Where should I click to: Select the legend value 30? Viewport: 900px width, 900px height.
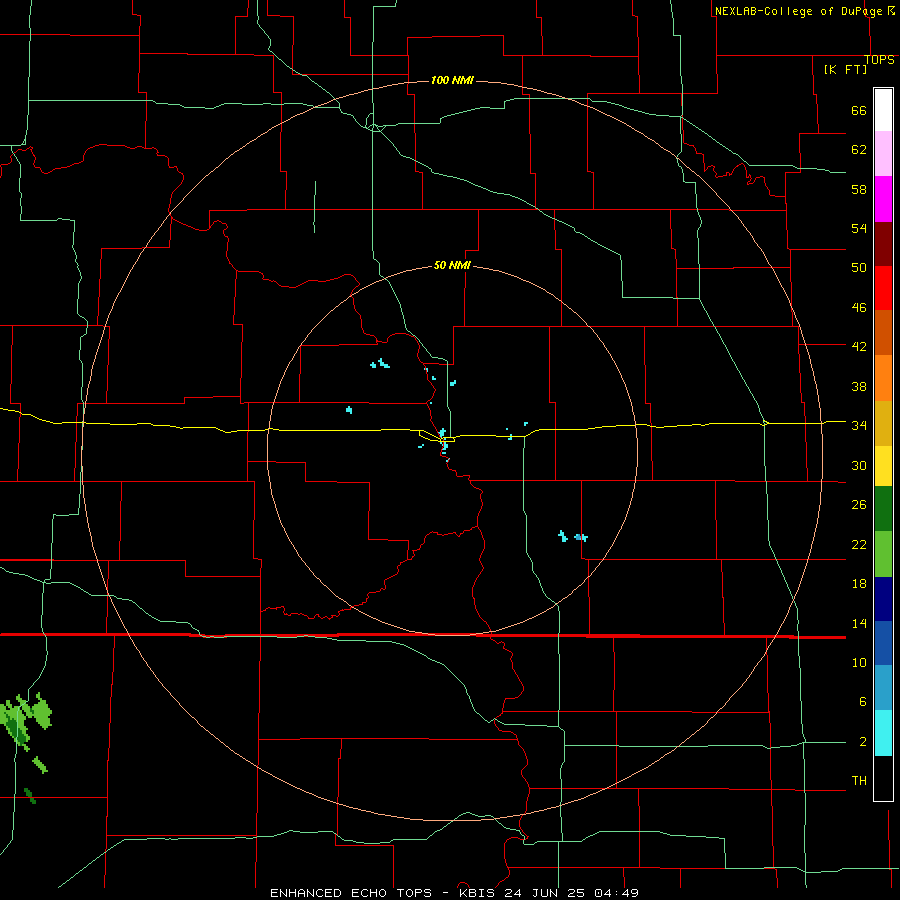859,465
